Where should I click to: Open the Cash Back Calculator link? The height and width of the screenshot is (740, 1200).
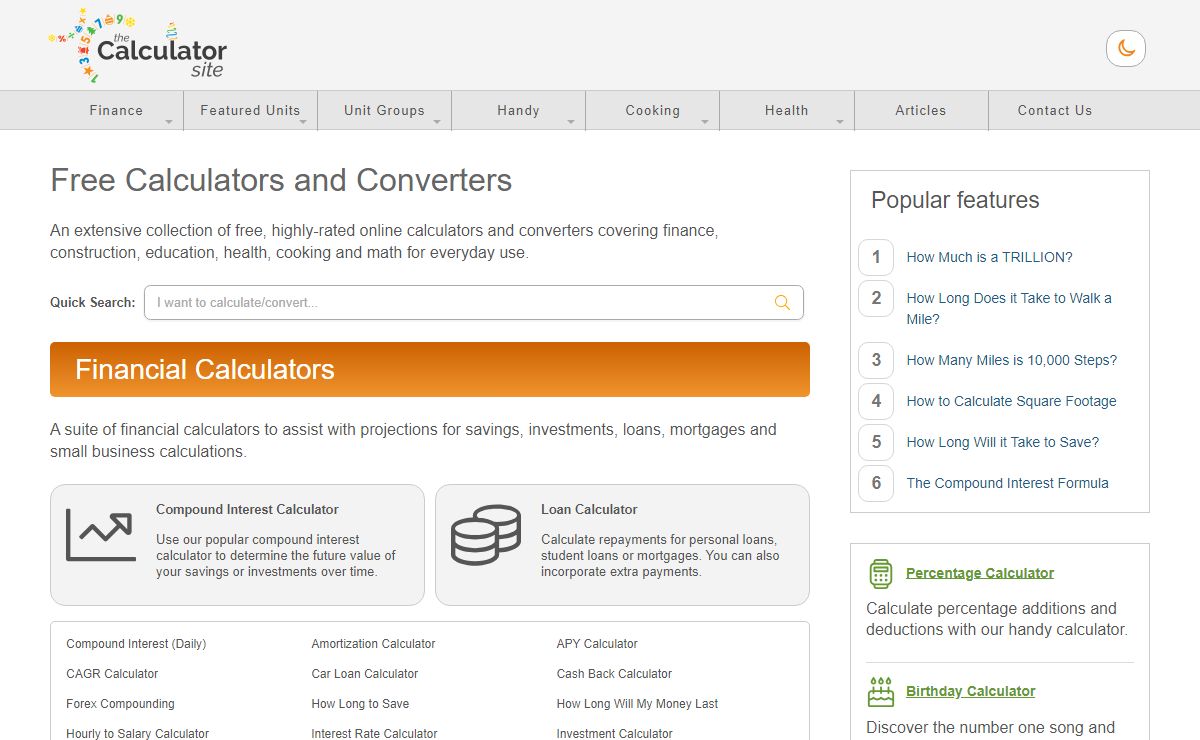[x=614, y=674]
